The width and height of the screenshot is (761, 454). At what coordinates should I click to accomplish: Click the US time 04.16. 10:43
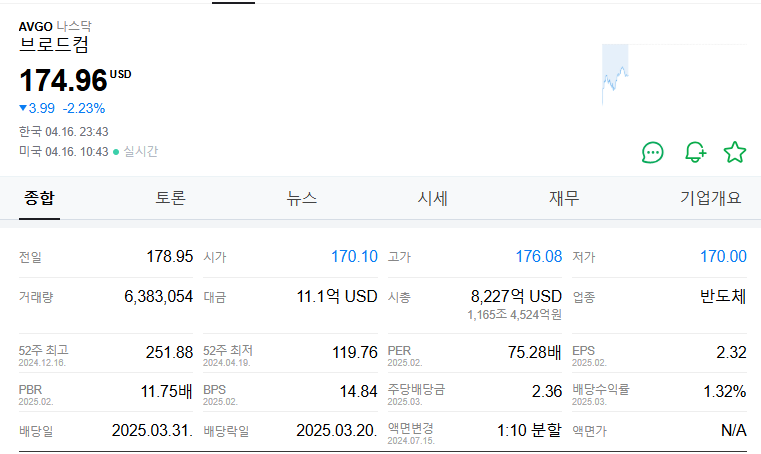pos(77,151)
